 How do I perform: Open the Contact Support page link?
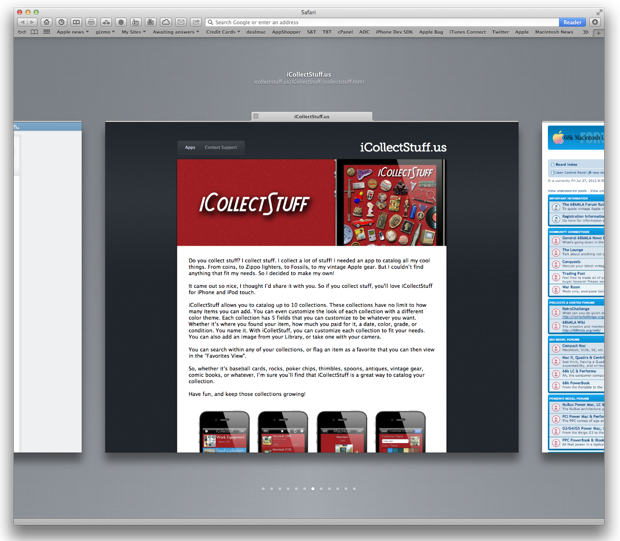(221, 147)
